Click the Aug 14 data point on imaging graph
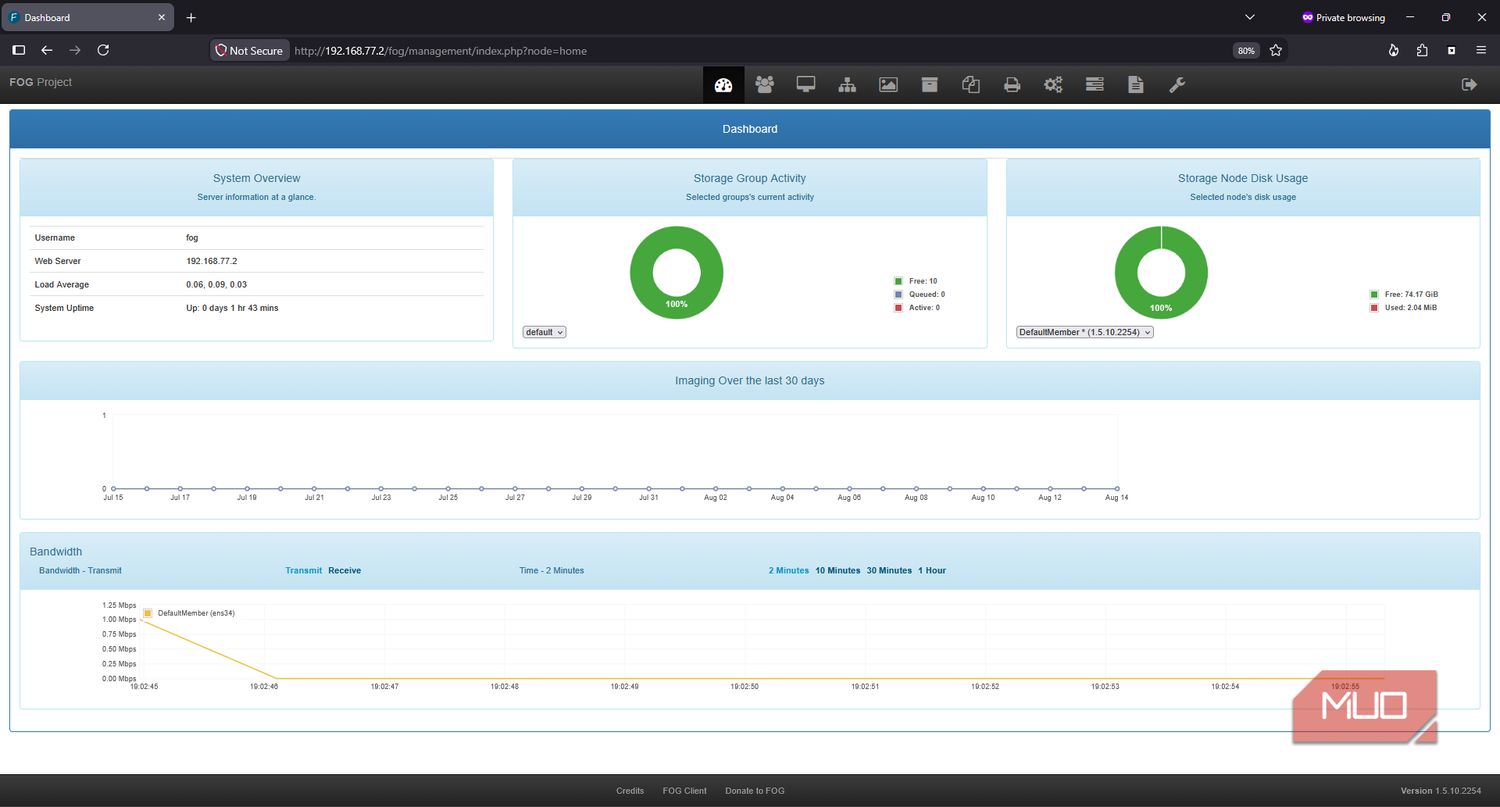Viewport: 1500px width, 807px height. point(1117,489)
